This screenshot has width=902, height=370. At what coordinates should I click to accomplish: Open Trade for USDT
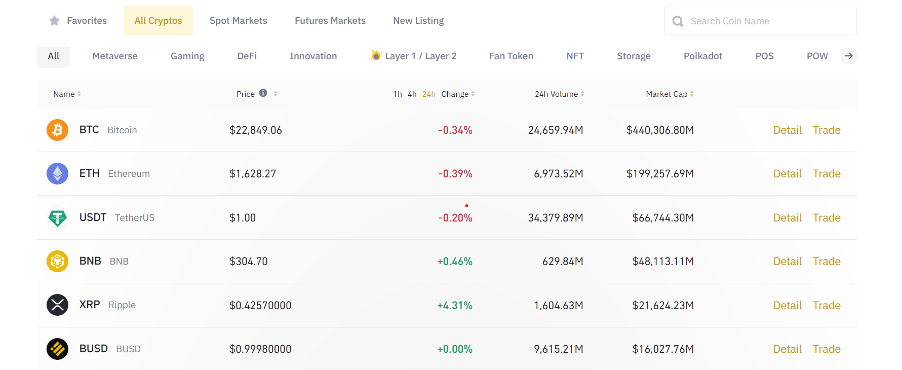(x=827, y=218)
